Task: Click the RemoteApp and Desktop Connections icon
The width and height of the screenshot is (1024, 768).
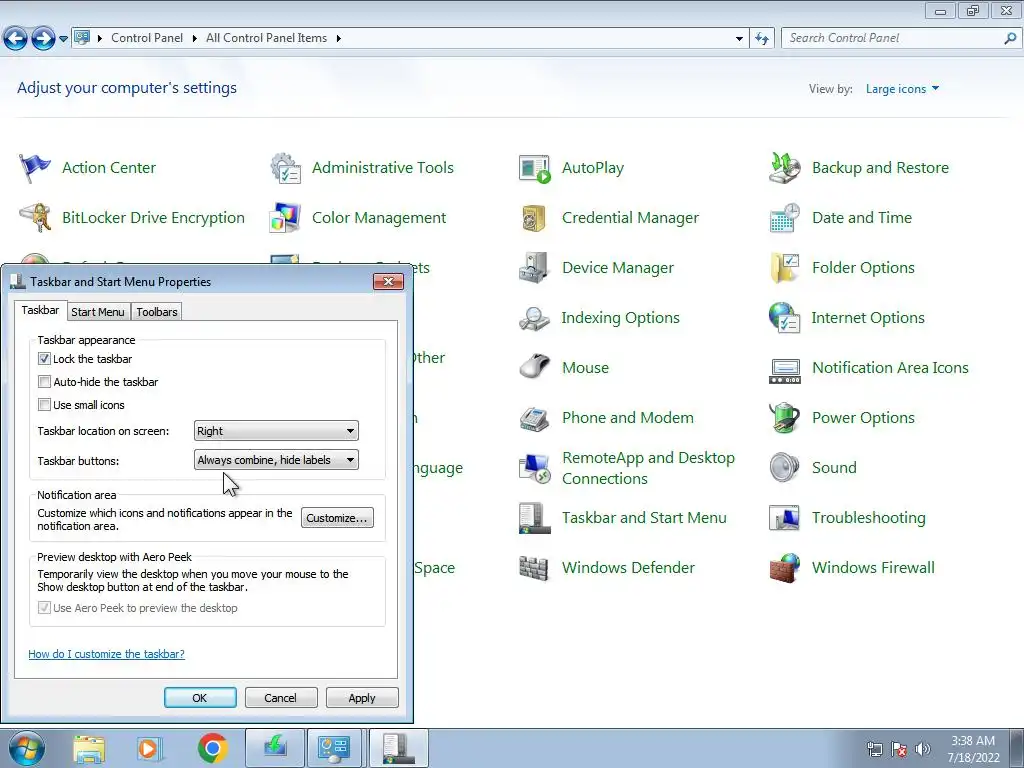Action: pyautogui.click(x=535, y=468)
